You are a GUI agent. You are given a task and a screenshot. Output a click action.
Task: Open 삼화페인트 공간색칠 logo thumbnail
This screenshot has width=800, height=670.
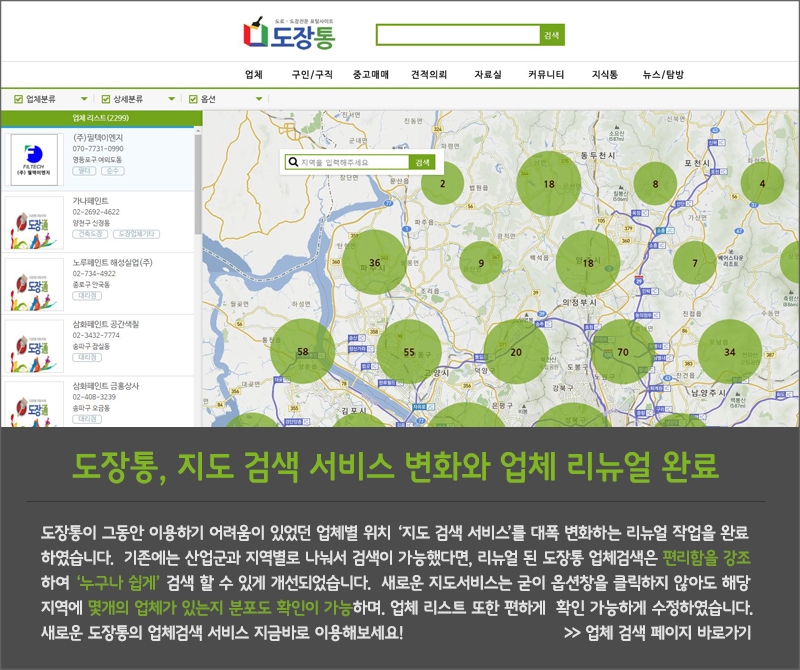34,346
